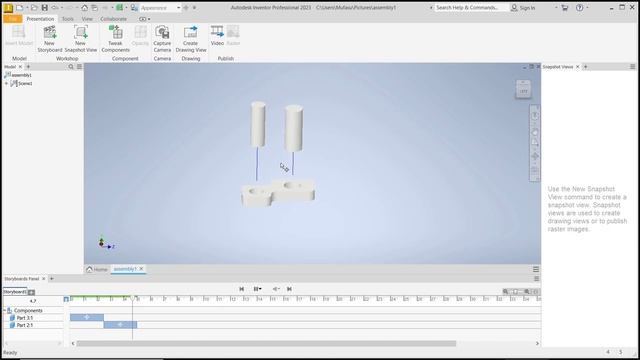Collapse the Components group in storyboard

coord(4,311)
